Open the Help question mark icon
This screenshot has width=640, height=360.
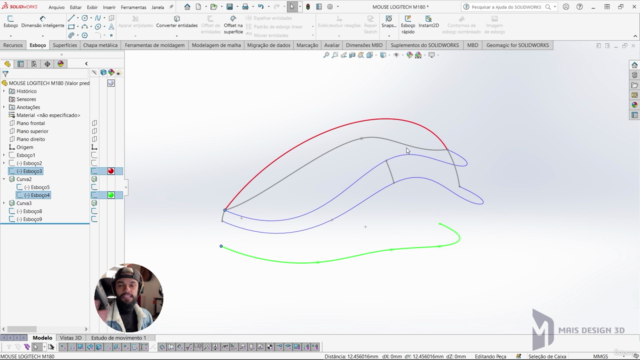[x=579, y=7]
